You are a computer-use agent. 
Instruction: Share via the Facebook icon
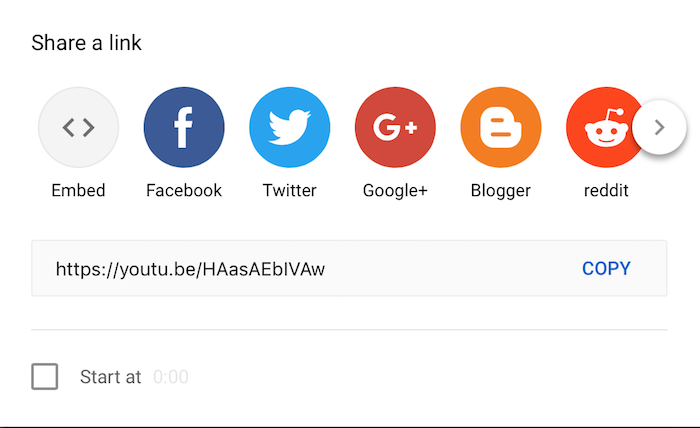tap(184, 127)
